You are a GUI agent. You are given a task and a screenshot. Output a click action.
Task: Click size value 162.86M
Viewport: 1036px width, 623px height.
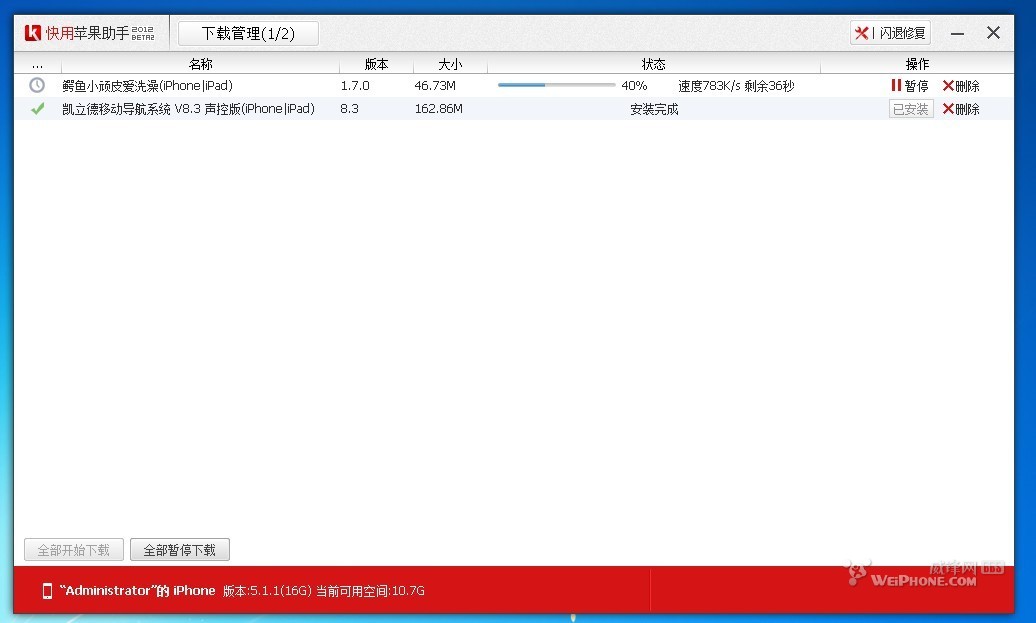point(438,109)
